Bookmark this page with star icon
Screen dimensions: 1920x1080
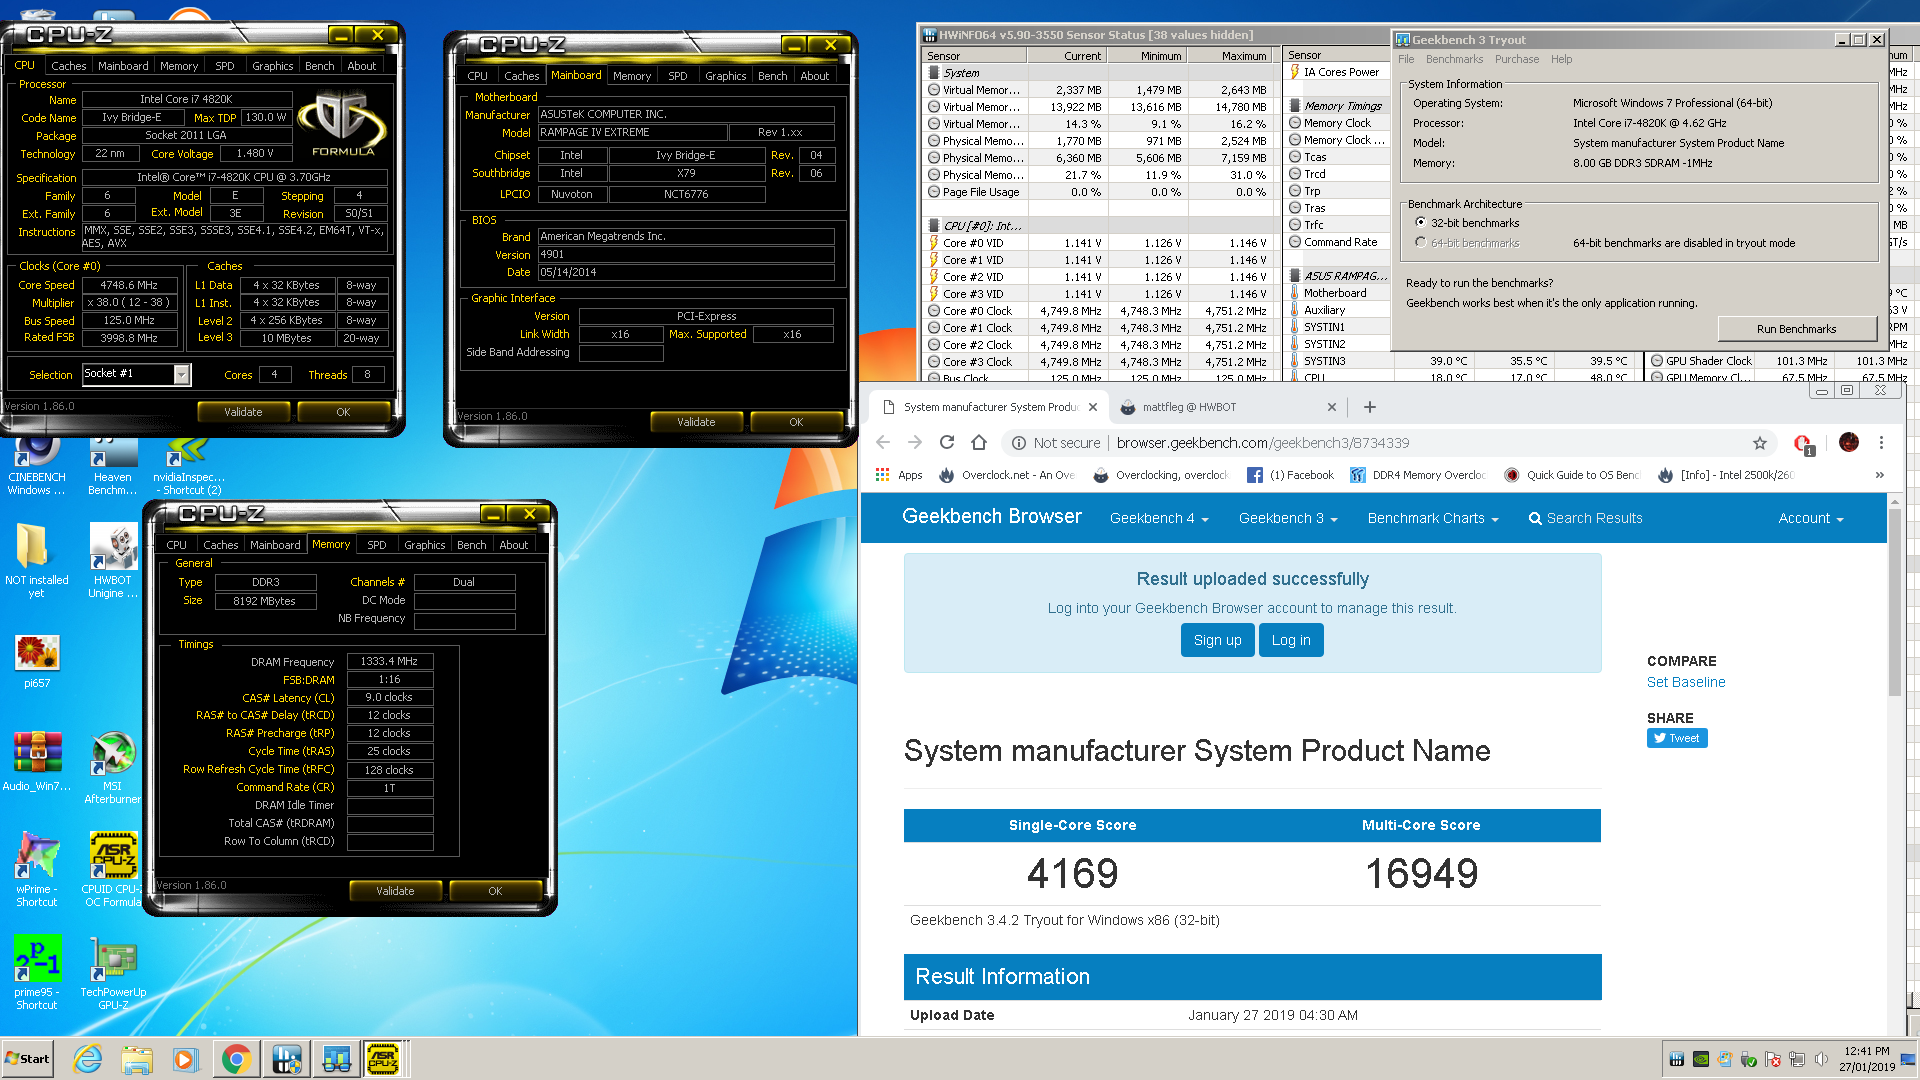pyautogui.click(x=1760, y=443)
